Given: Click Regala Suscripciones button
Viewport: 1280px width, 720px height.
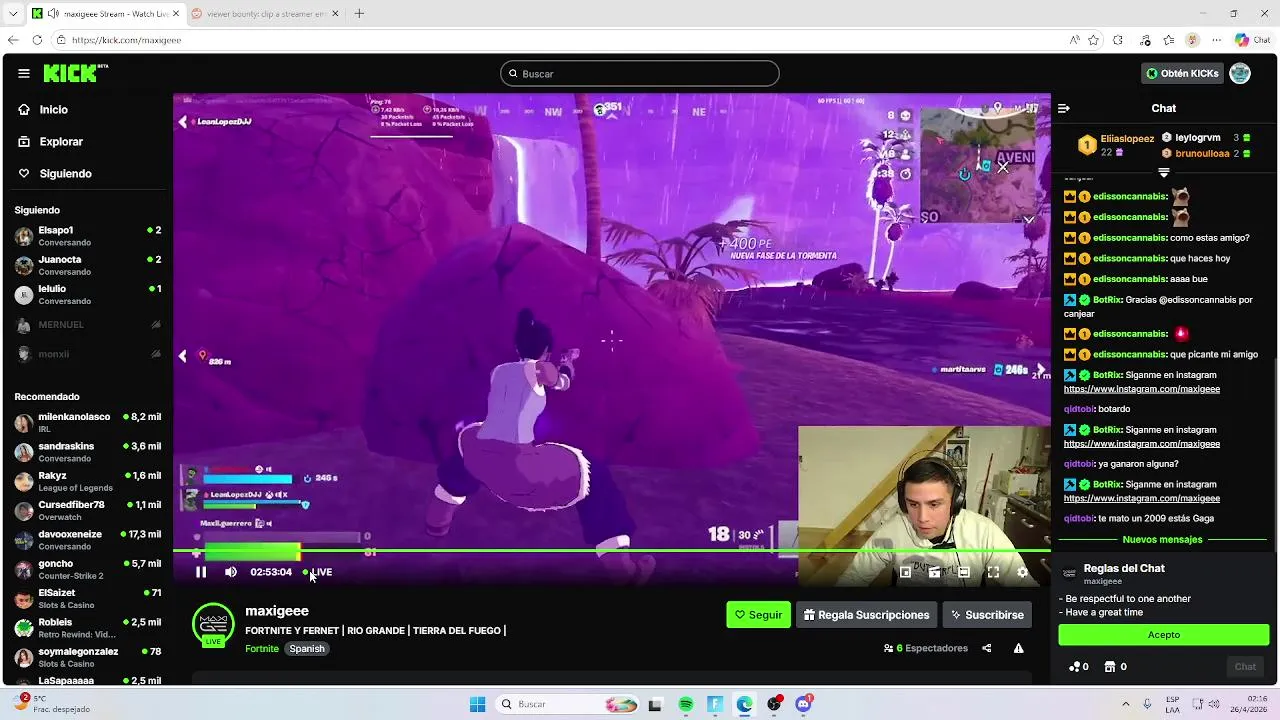Looking at the screenshot, I should point(866,615).
